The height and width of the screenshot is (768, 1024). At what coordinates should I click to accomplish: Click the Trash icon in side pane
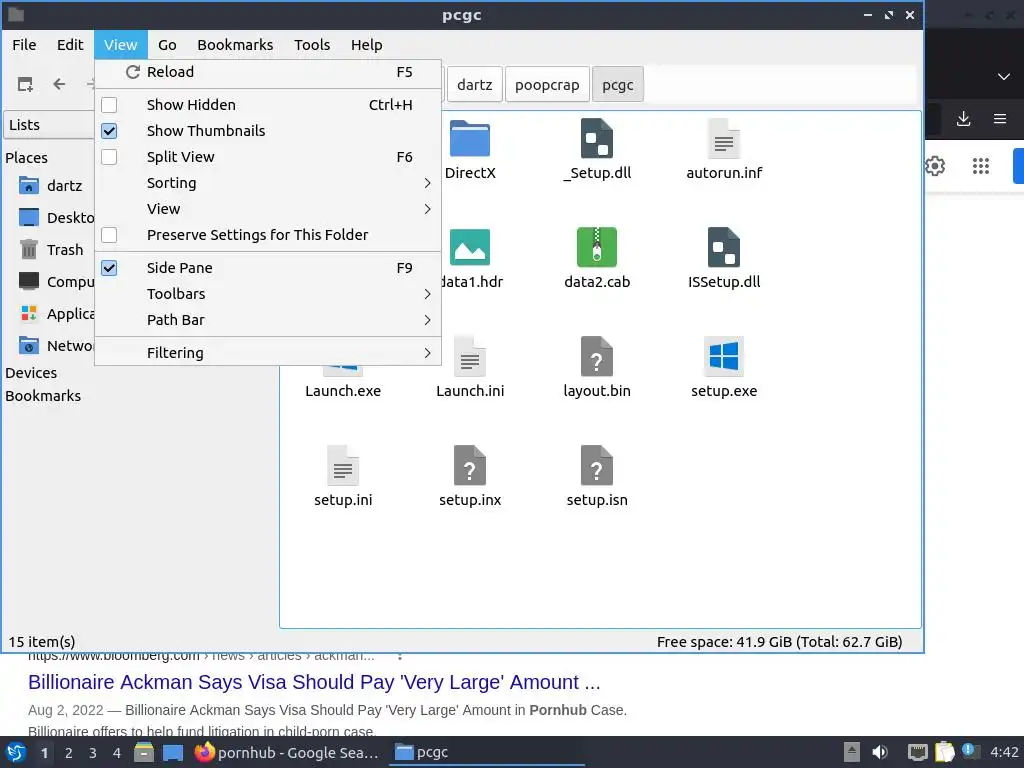pos(29,249)
